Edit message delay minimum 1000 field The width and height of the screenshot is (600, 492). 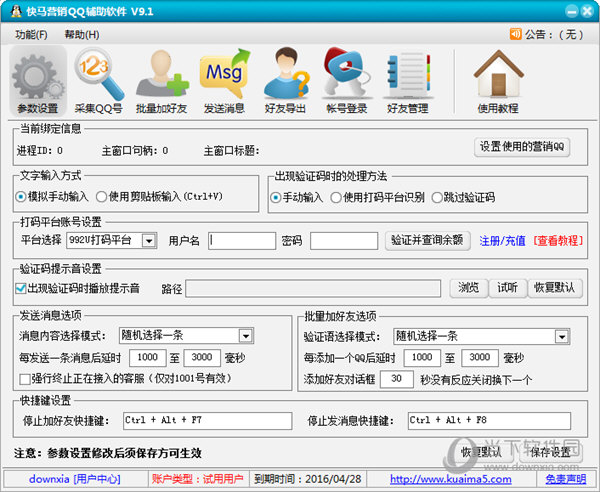point(148,358)
